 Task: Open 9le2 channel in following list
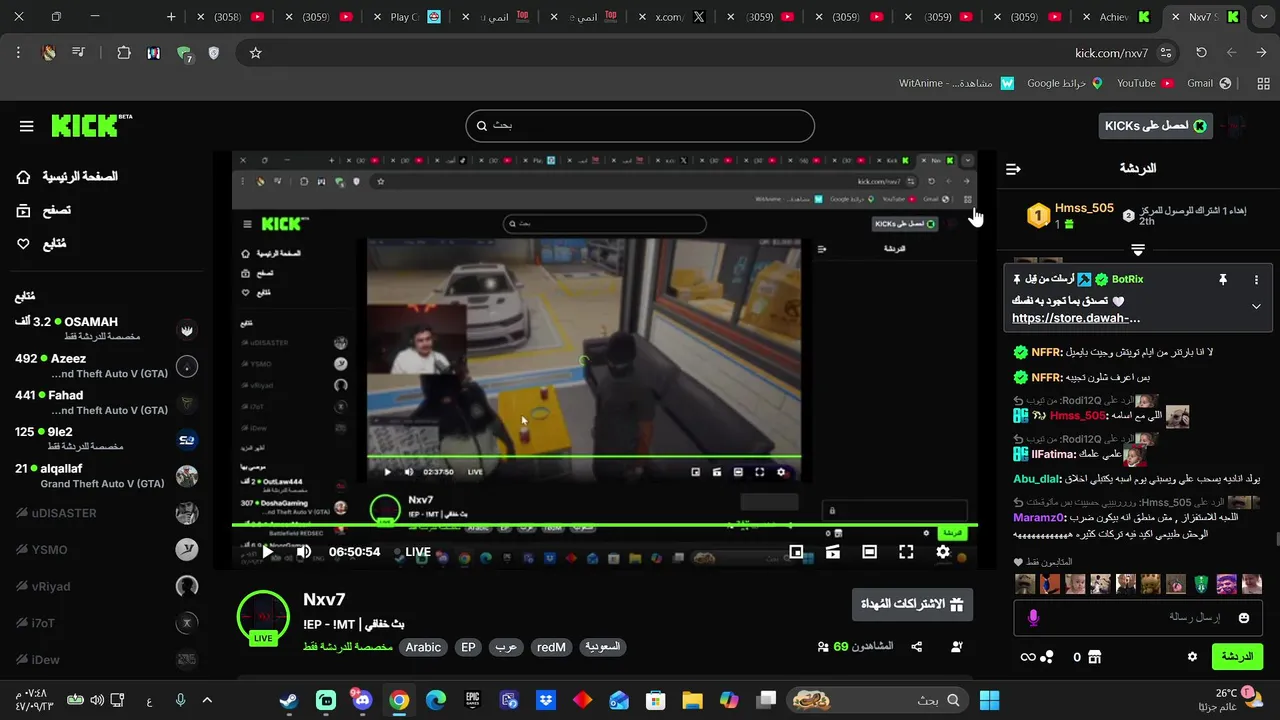pyautogui.click(x=105, y=439)
